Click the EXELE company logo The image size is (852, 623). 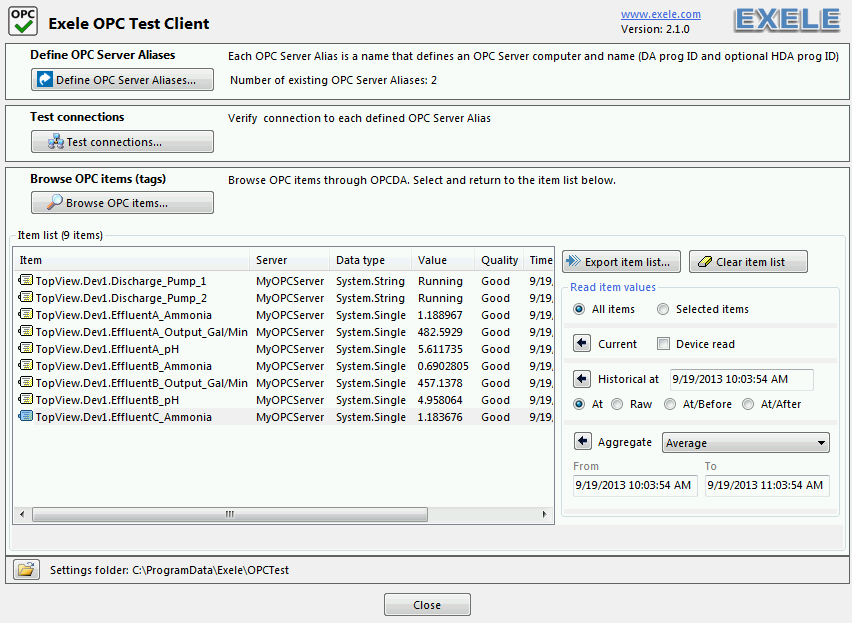[x=787, y=21]
